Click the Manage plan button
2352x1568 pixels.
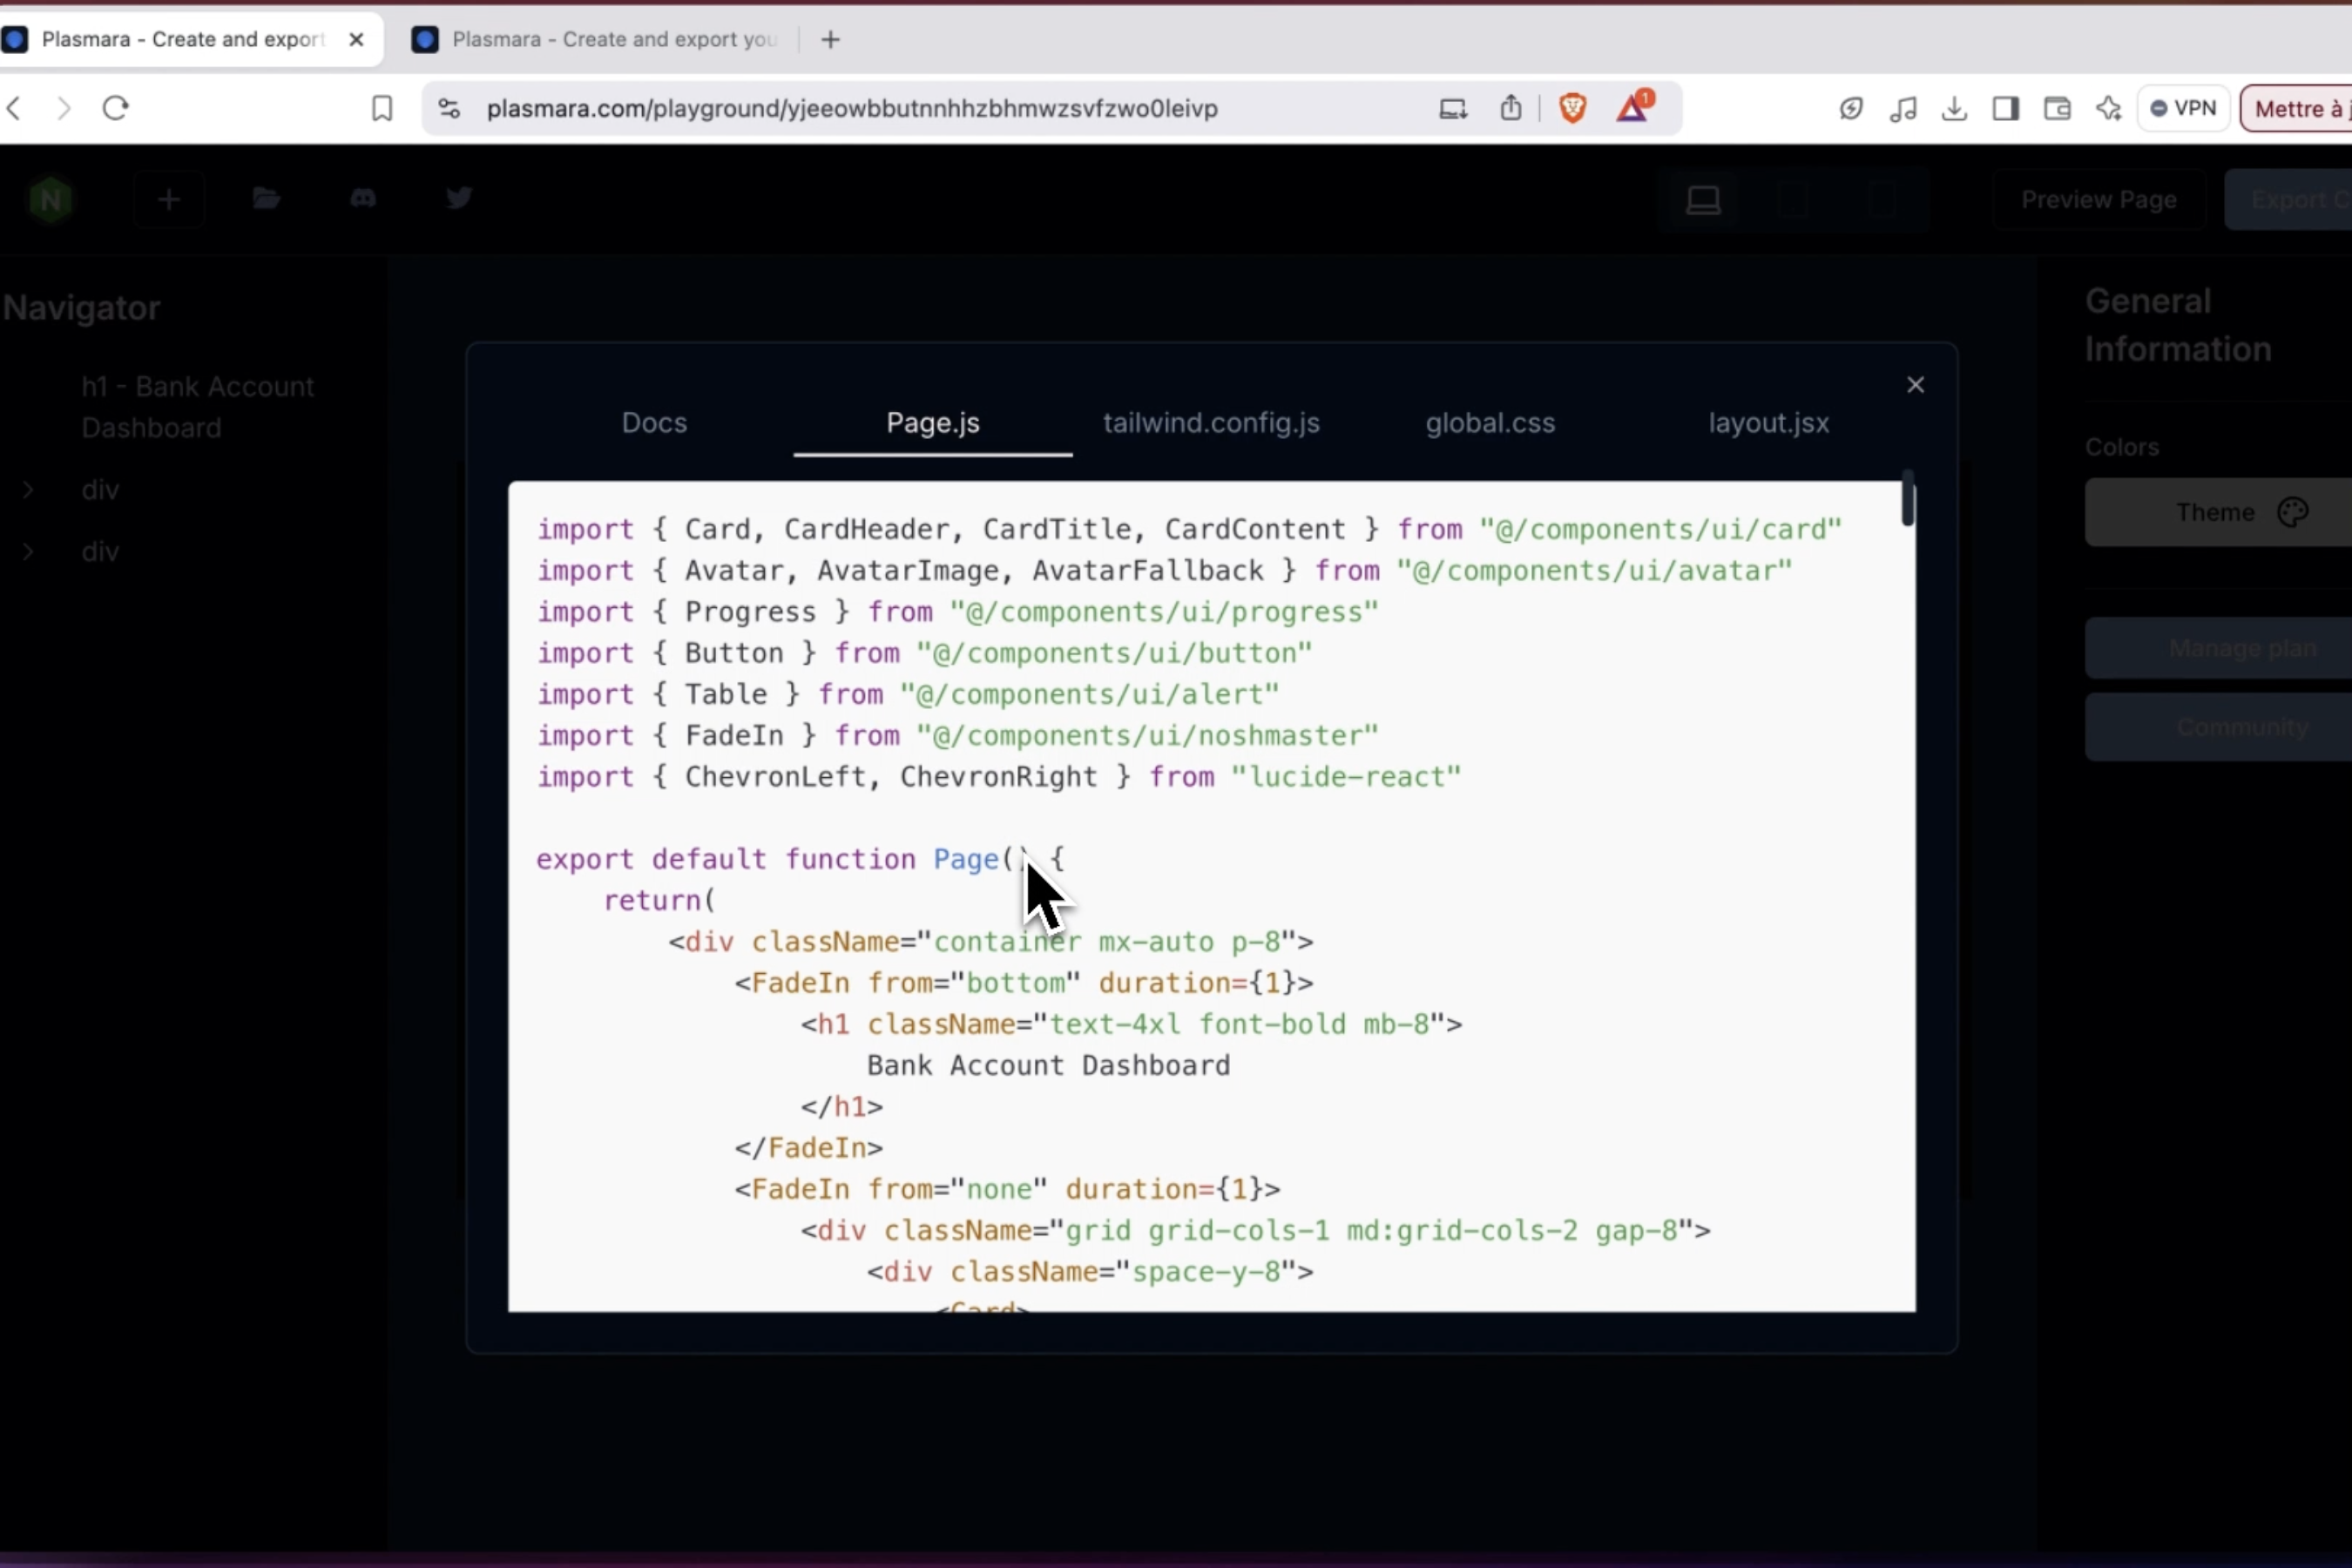(2218, 648)
